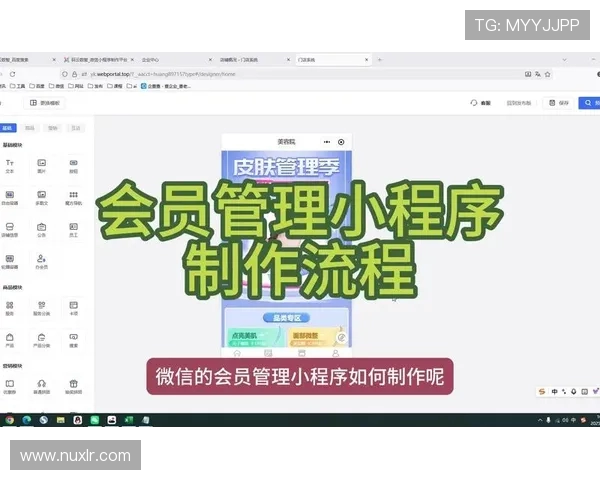This screenshot has width=600, height=480.
Task: Open Google Chrome from the taskbar
Action: pyautogui.click(x=10, y=420)
